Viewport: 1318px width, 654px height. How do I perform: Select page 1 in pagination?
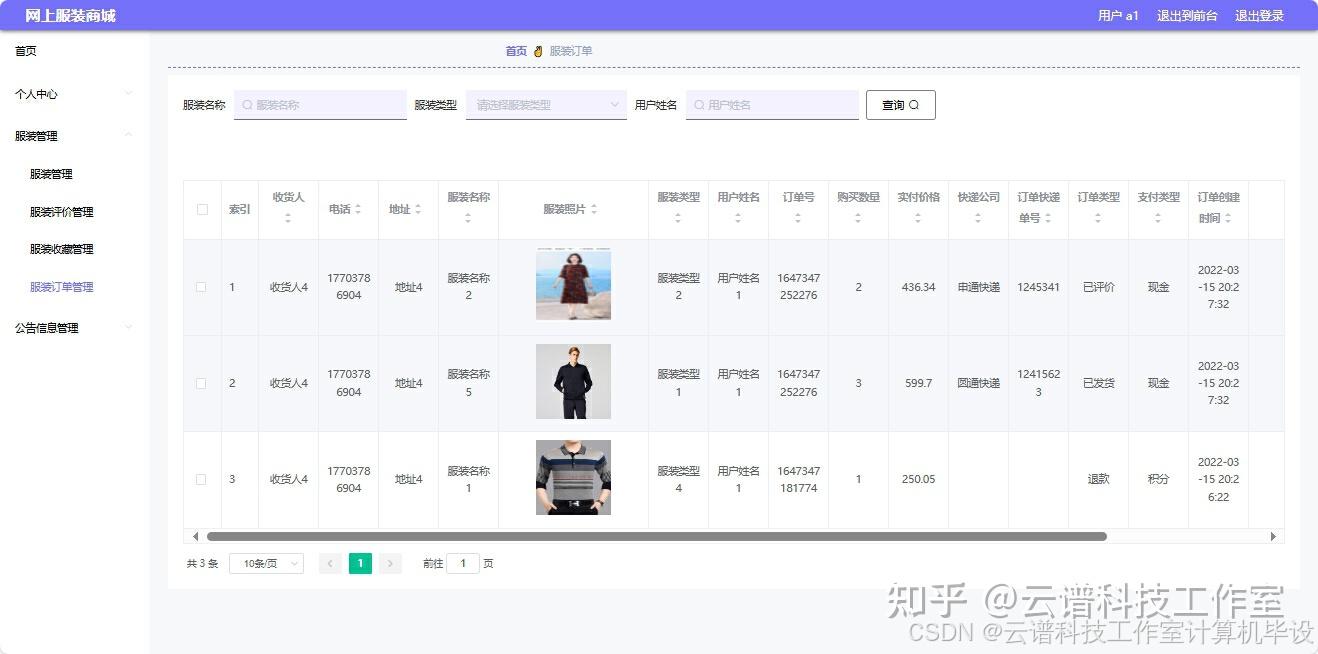(360, 564)
